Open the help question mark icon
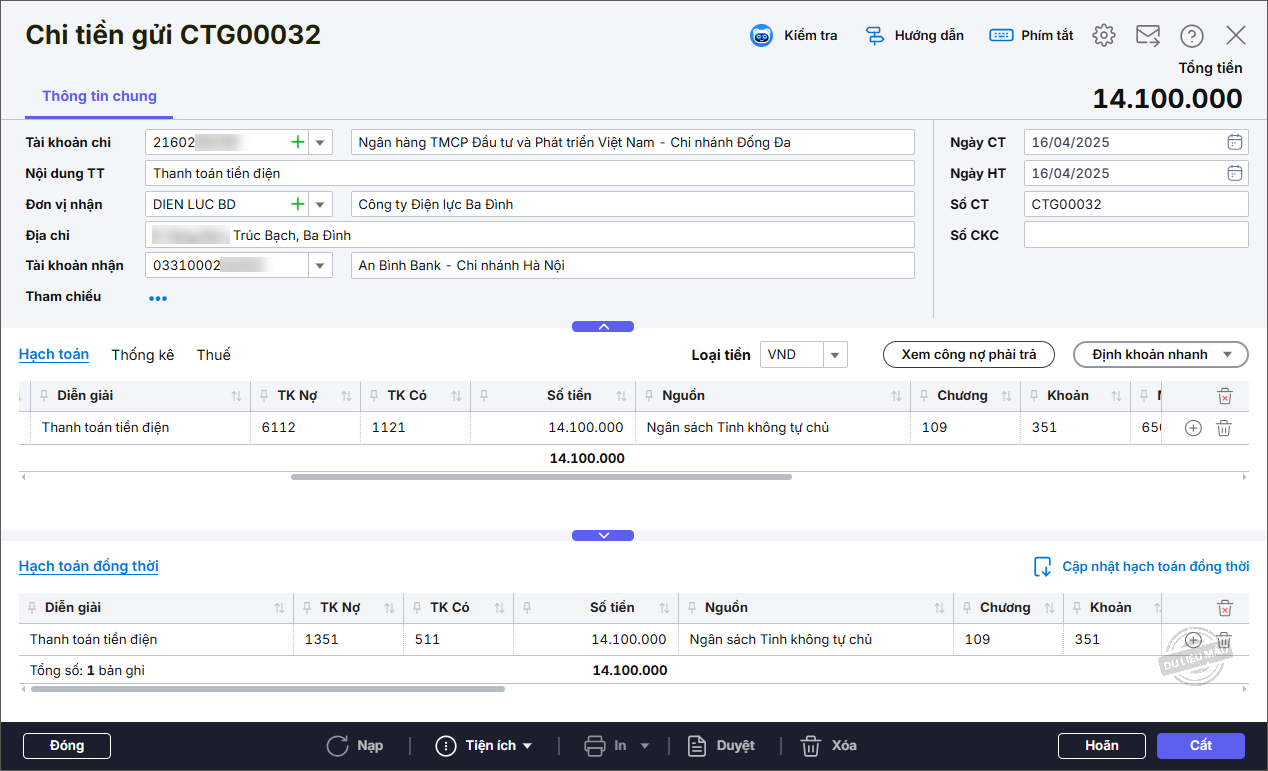1268x771 pixels. click(x=1191, y=36)
